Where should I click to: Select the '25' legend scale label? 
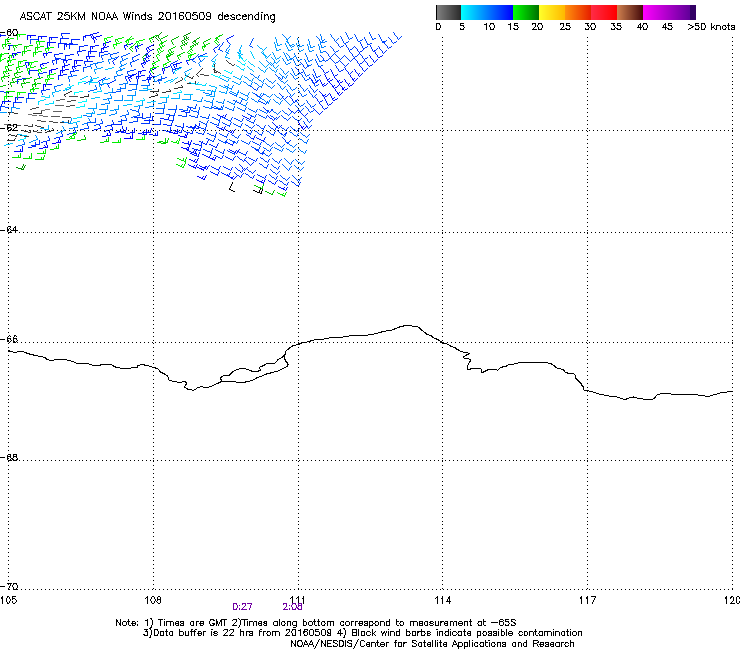point(565,27)
